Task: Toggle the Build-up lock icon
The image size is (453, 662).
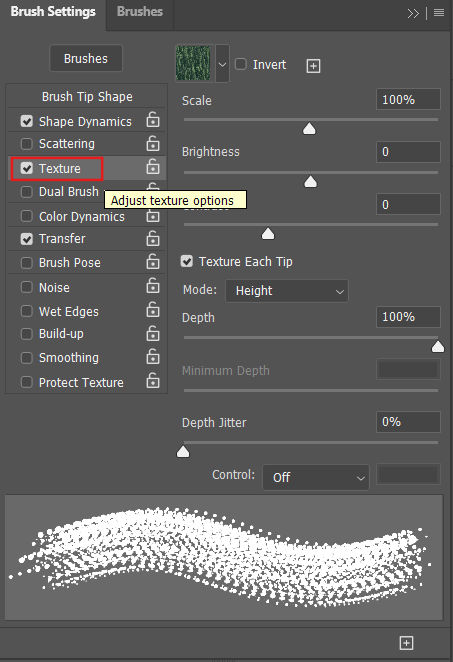Action: pyautogui.click(x=153, y=334)
